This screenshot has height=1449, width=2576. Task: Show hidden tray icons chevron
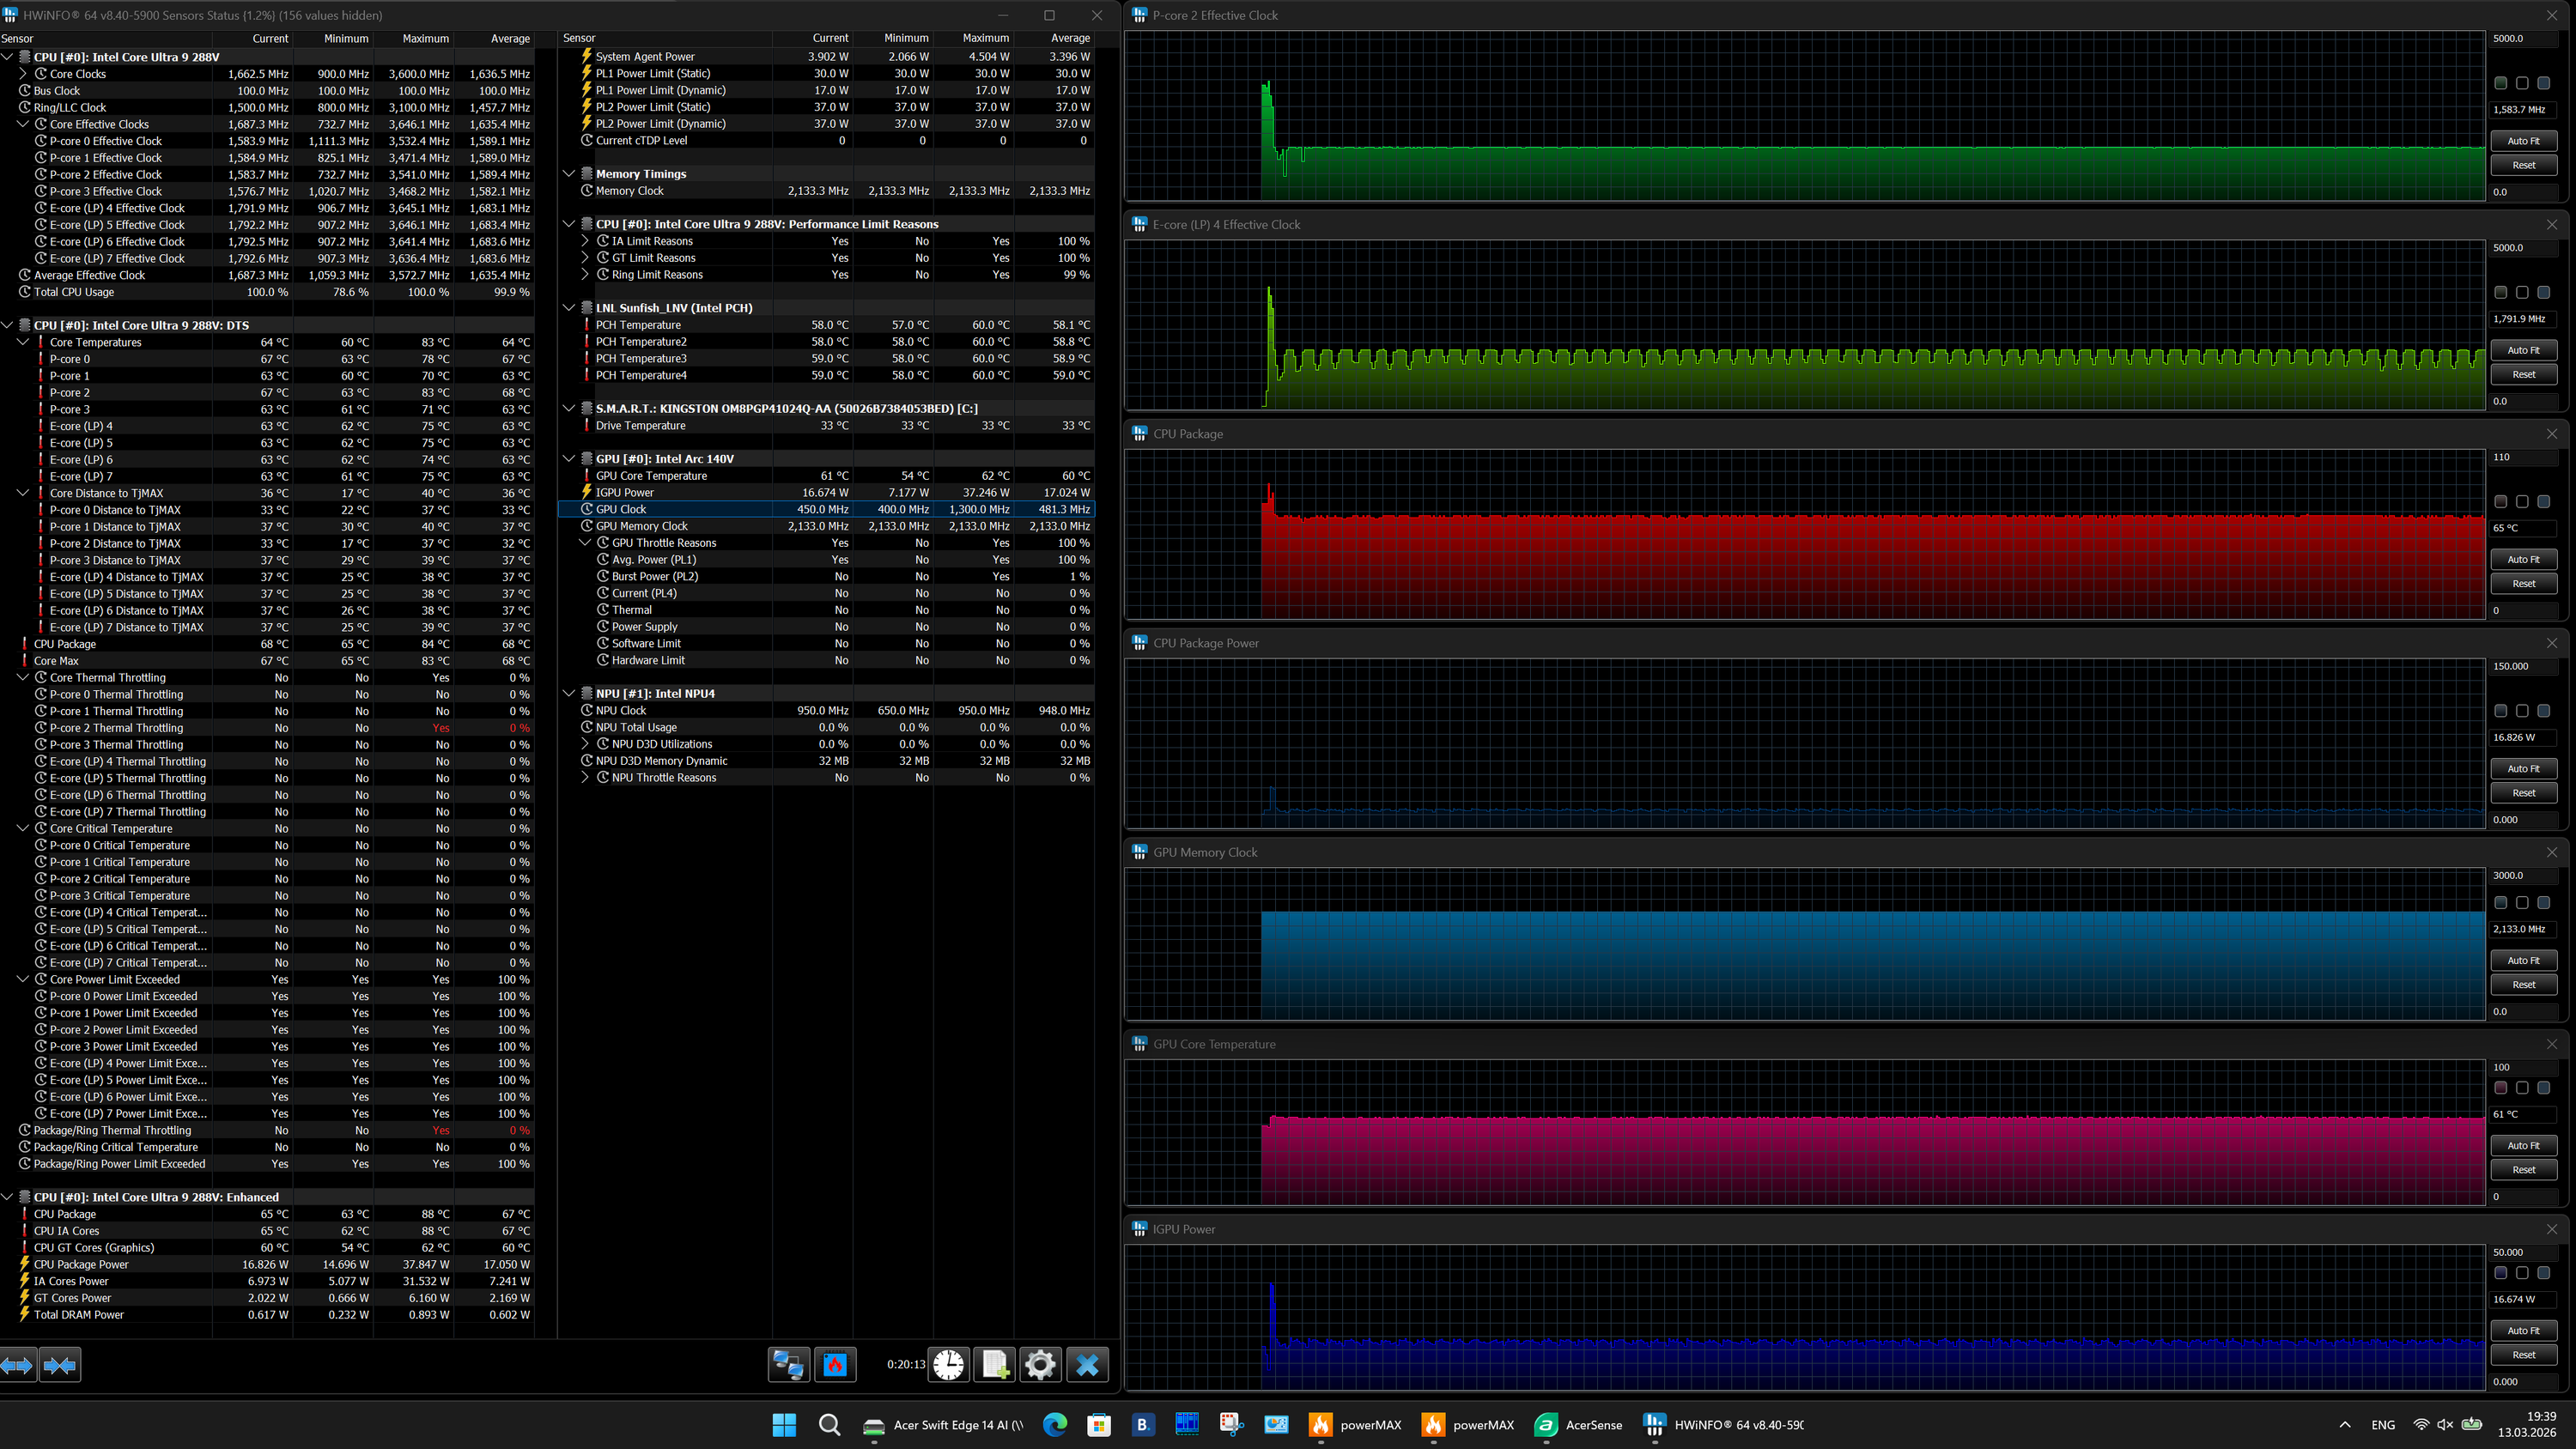(x=2345, y=1425)
